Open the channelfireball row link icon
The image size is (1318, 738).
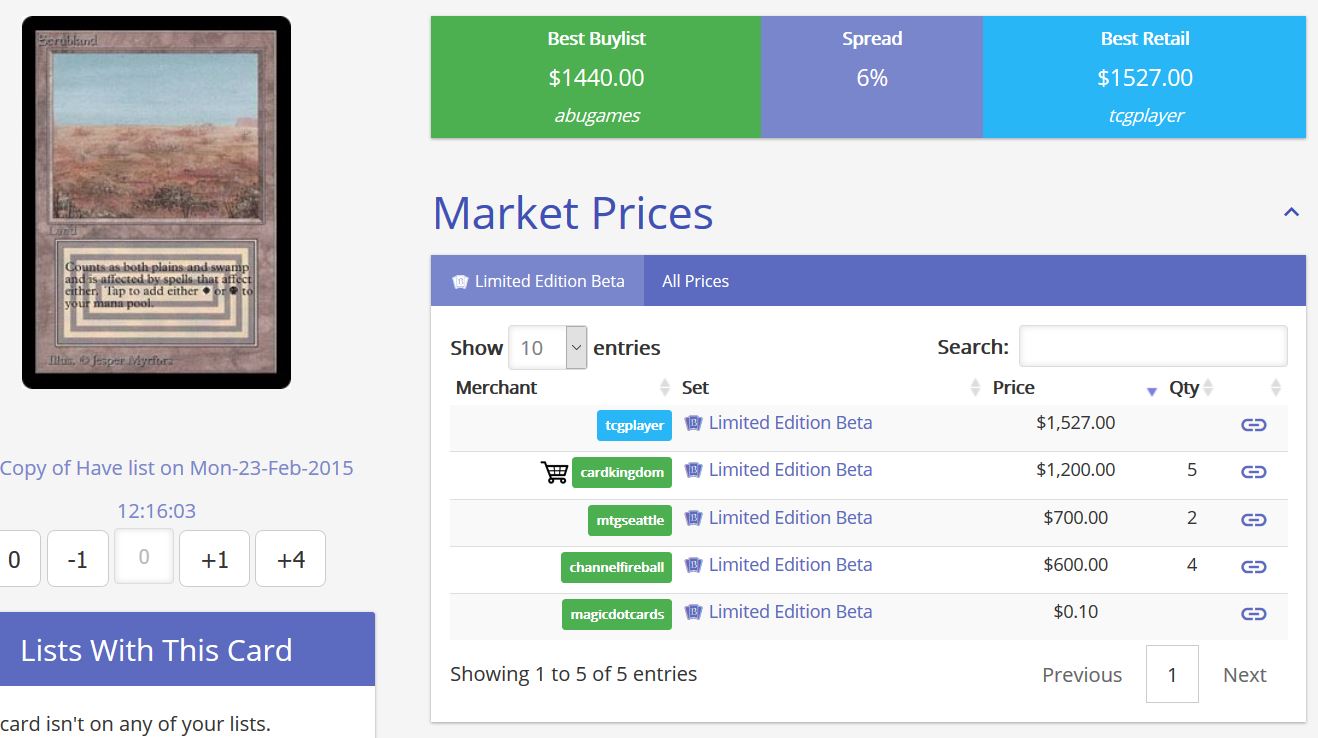[1253, 567]
